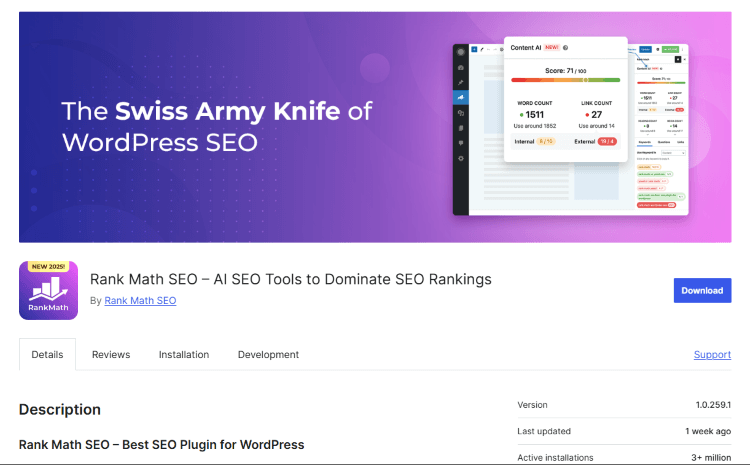The width and height of the screenshot is (750, 465).
Task: Click the NEW 2025! badge on plugin logo
Action: coord(48,266)
